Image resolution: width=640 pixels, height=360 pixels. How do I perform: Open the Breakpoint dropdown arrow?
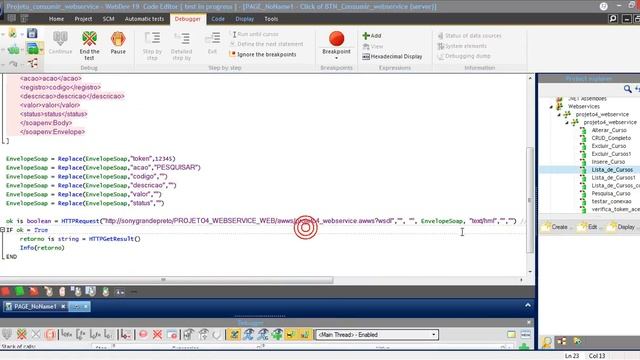click(336, 58)
